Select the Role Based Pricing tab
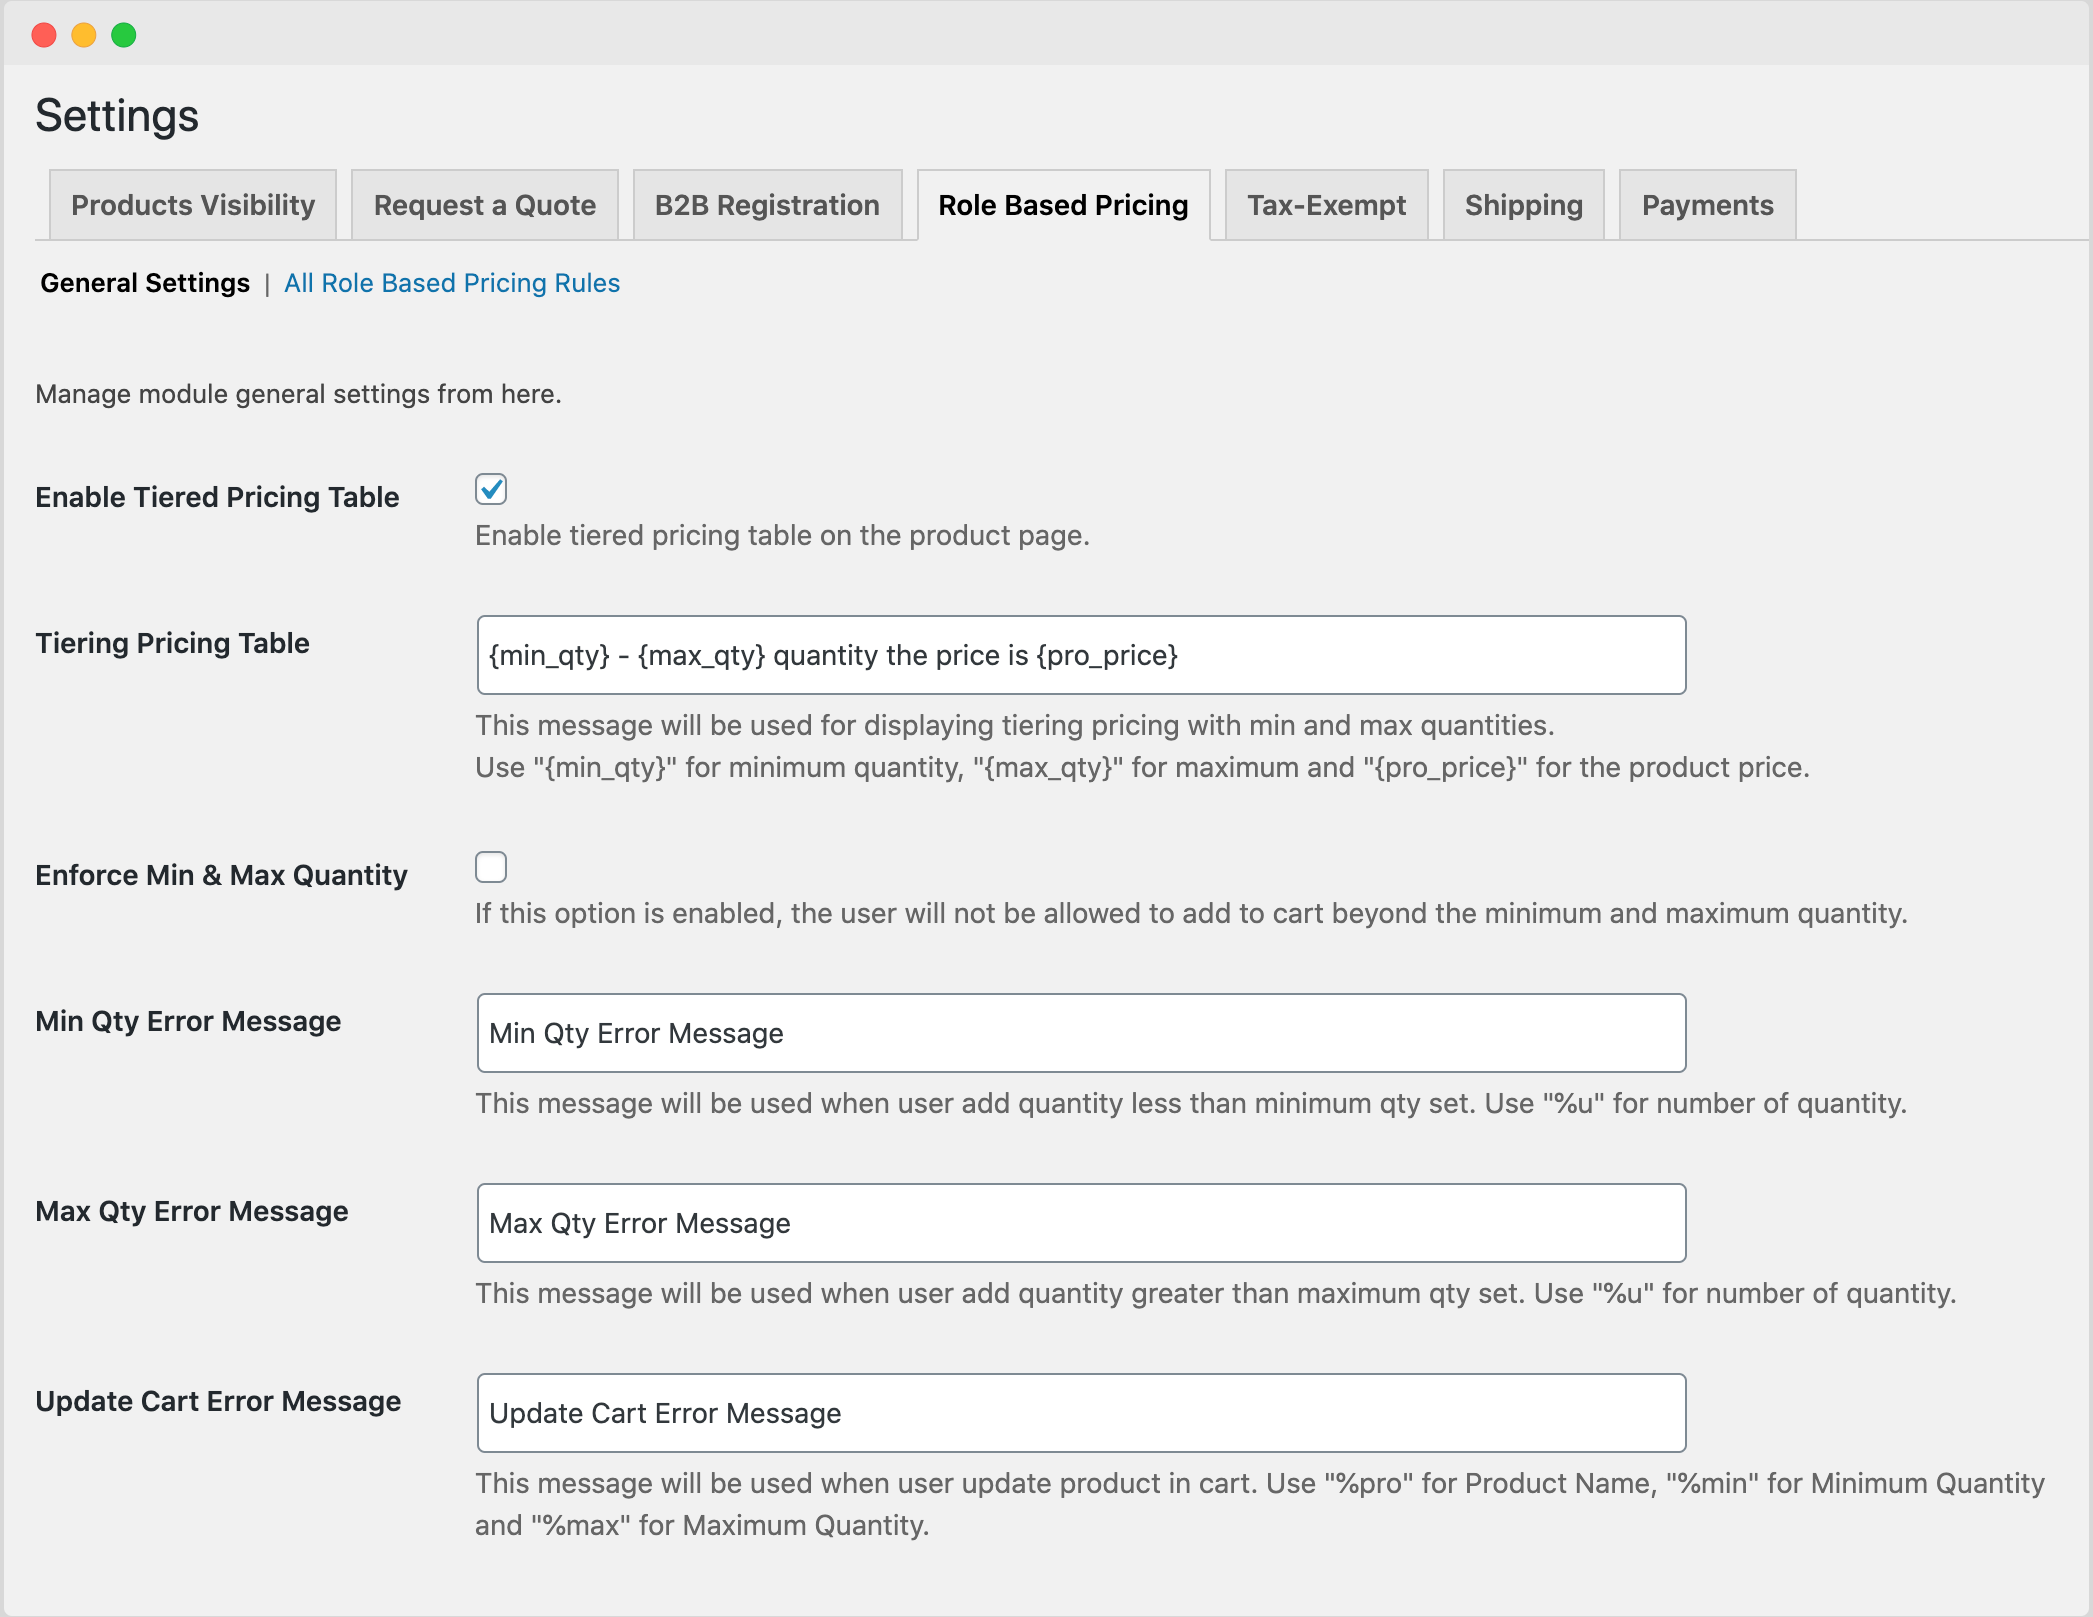The image size is (2093, 1617). click(1062, 205)
